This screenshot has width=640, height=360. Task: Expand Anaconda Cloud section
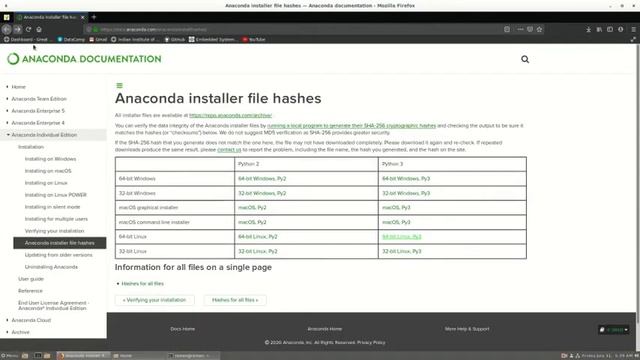click(31, 320)
